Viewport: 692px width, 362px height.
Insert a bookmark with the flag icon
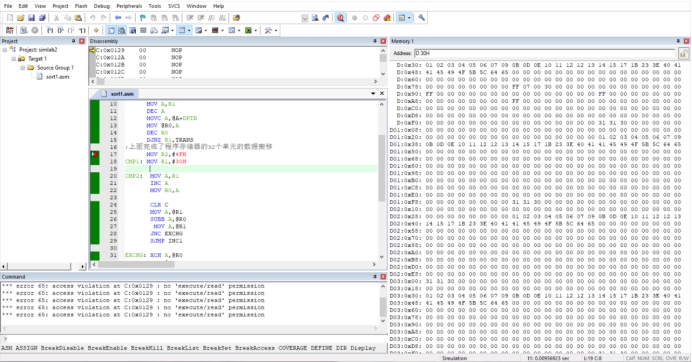143,18
